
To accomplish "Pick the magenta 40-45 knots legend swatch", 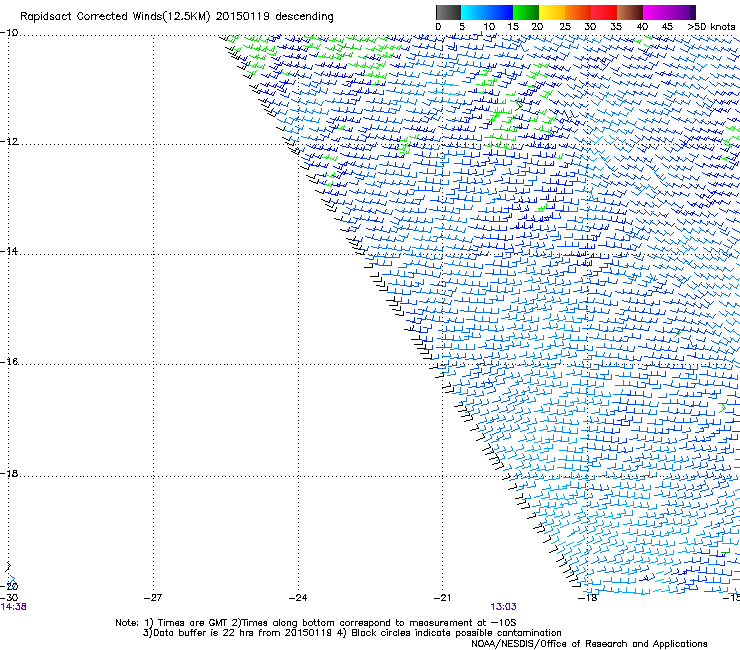I will [x=656, y=12].
